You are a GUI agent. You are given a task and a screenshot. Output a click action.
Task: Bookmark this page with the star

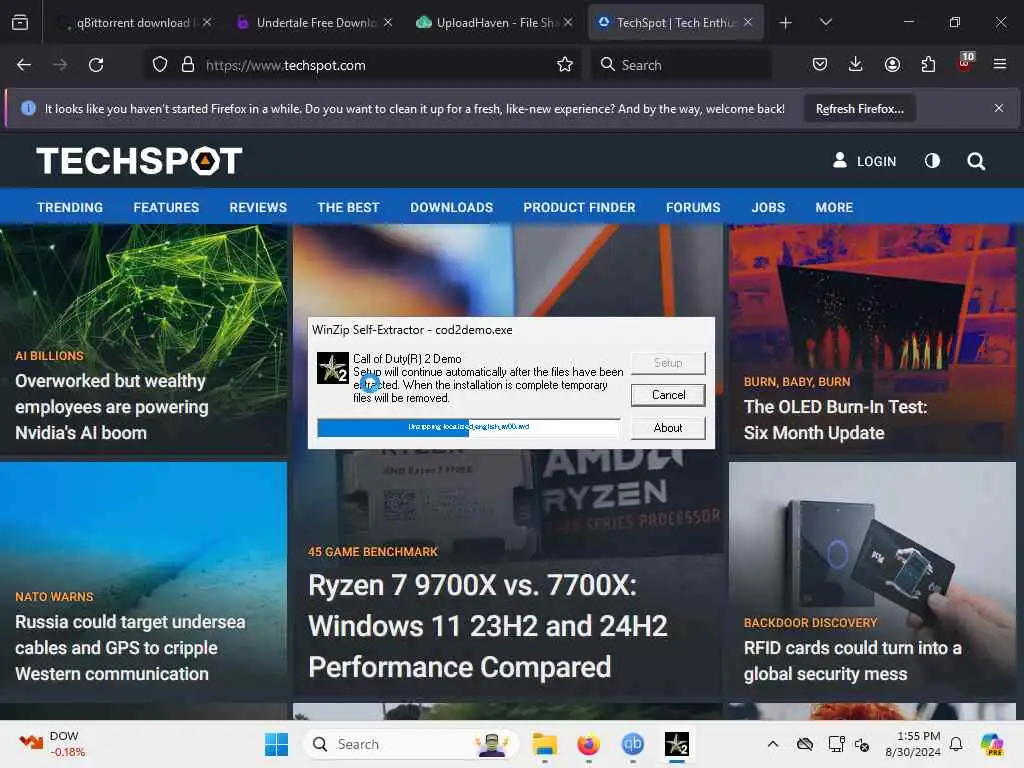click(565, 65)
